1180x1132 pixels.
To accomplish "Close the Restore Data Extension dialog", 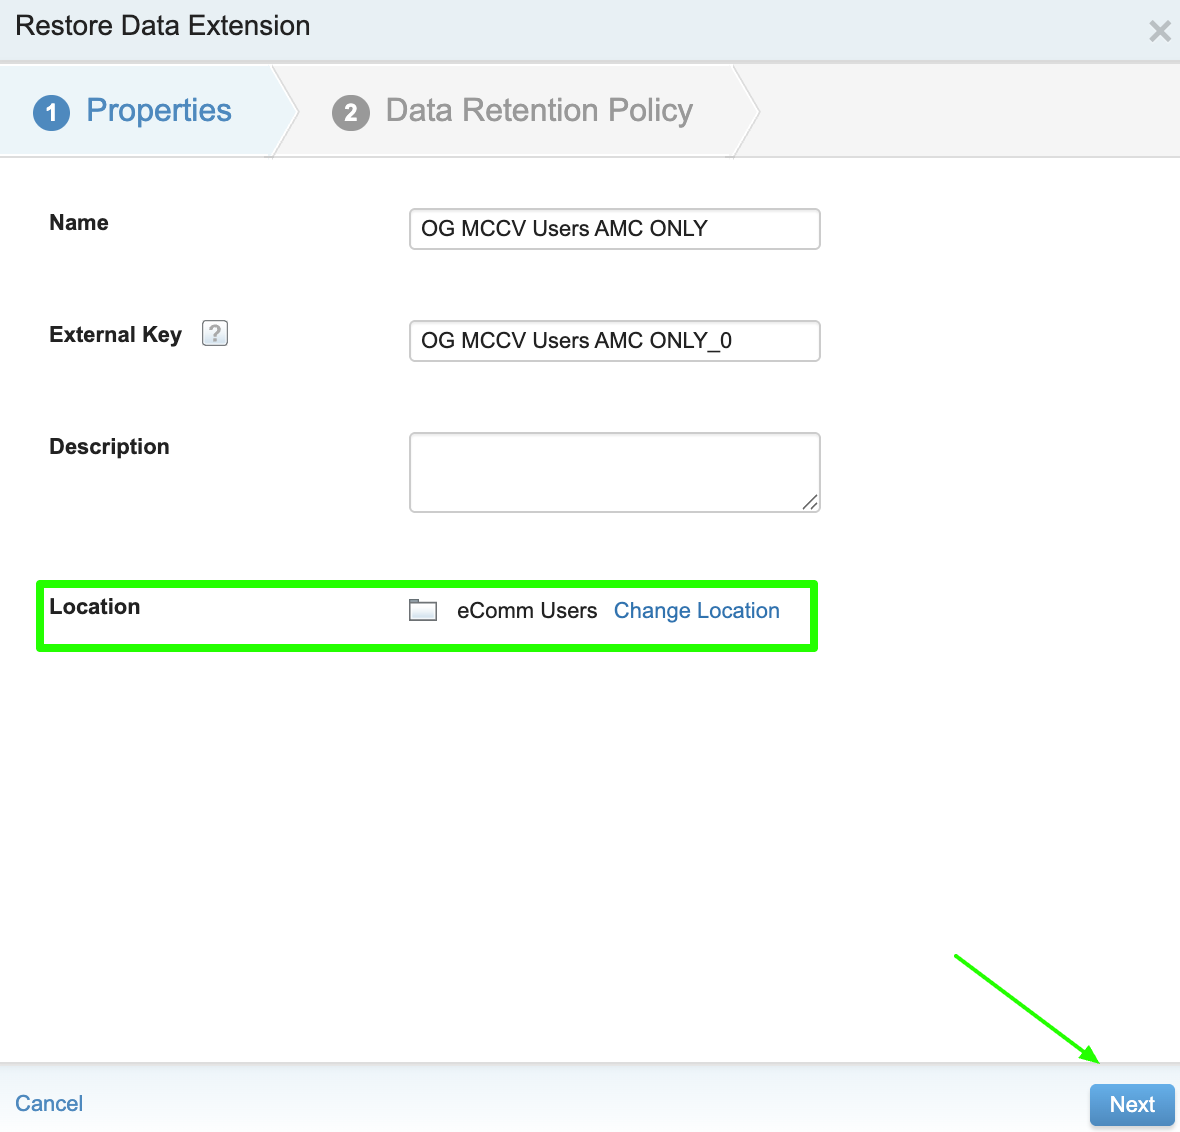I will click(x=1160, y=31).
